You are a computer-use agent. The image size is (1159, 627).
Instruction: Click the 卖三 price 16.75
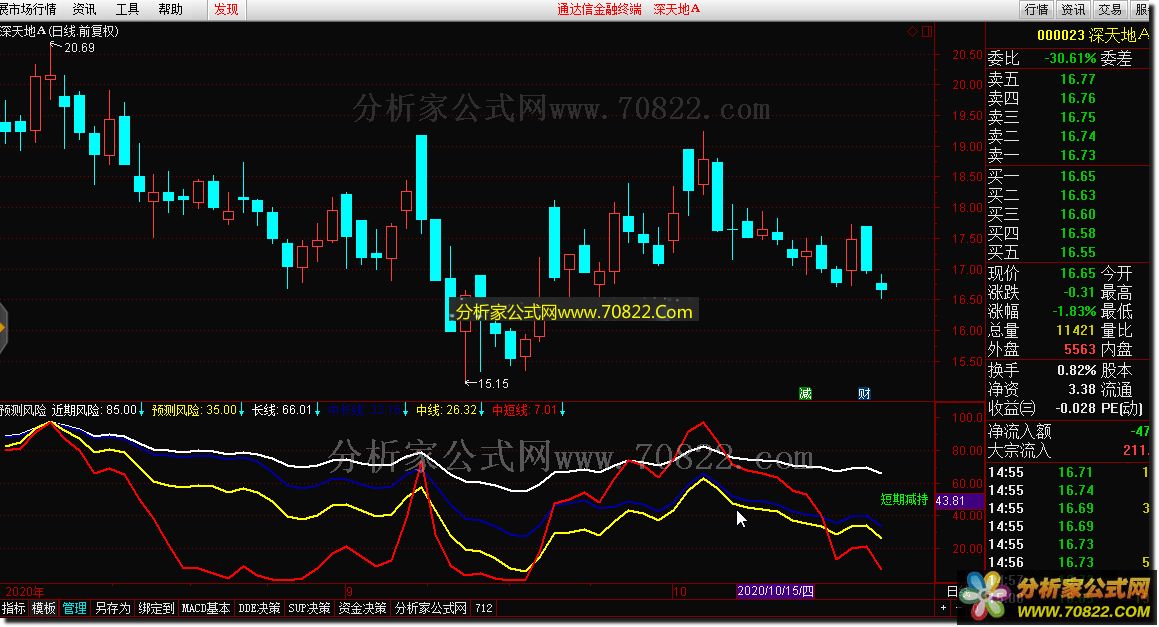pos(1078,117)
